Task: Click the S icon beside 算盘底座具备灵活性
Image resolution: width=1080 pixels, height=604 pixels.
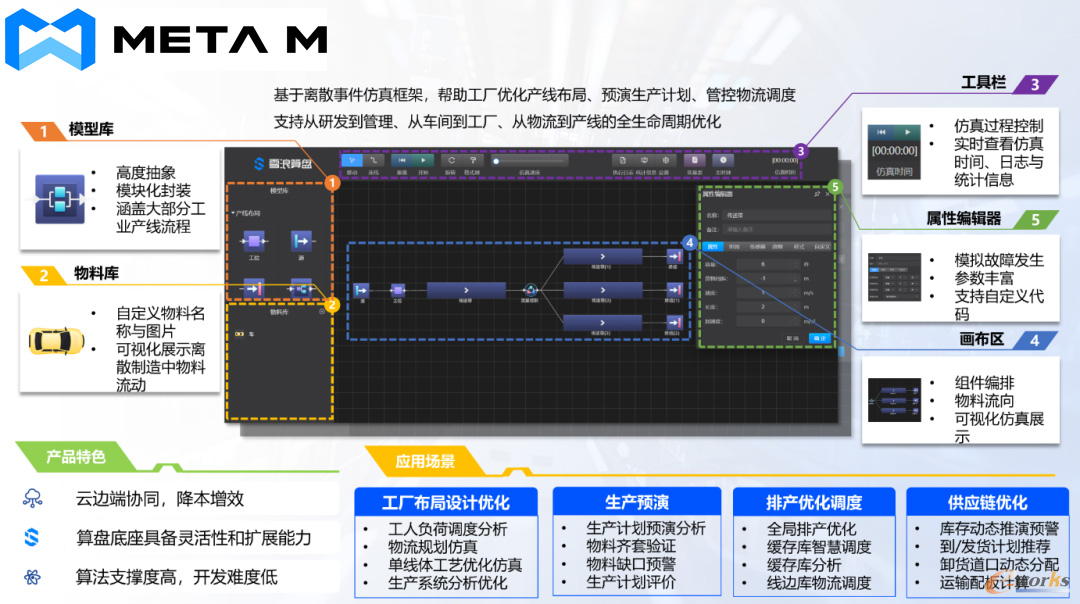Action: 32,537
